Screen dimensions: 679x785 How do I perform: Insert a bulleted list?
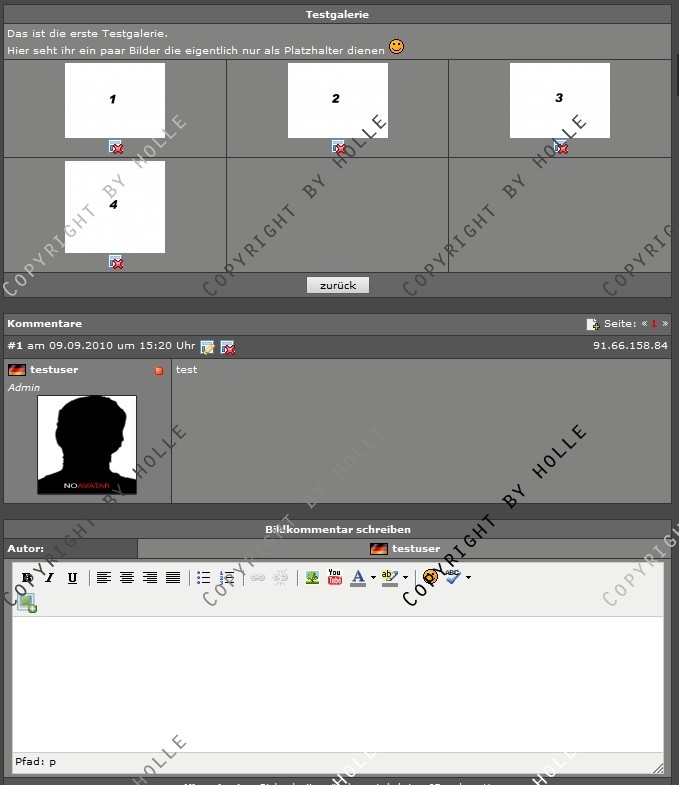click(204, 578)
